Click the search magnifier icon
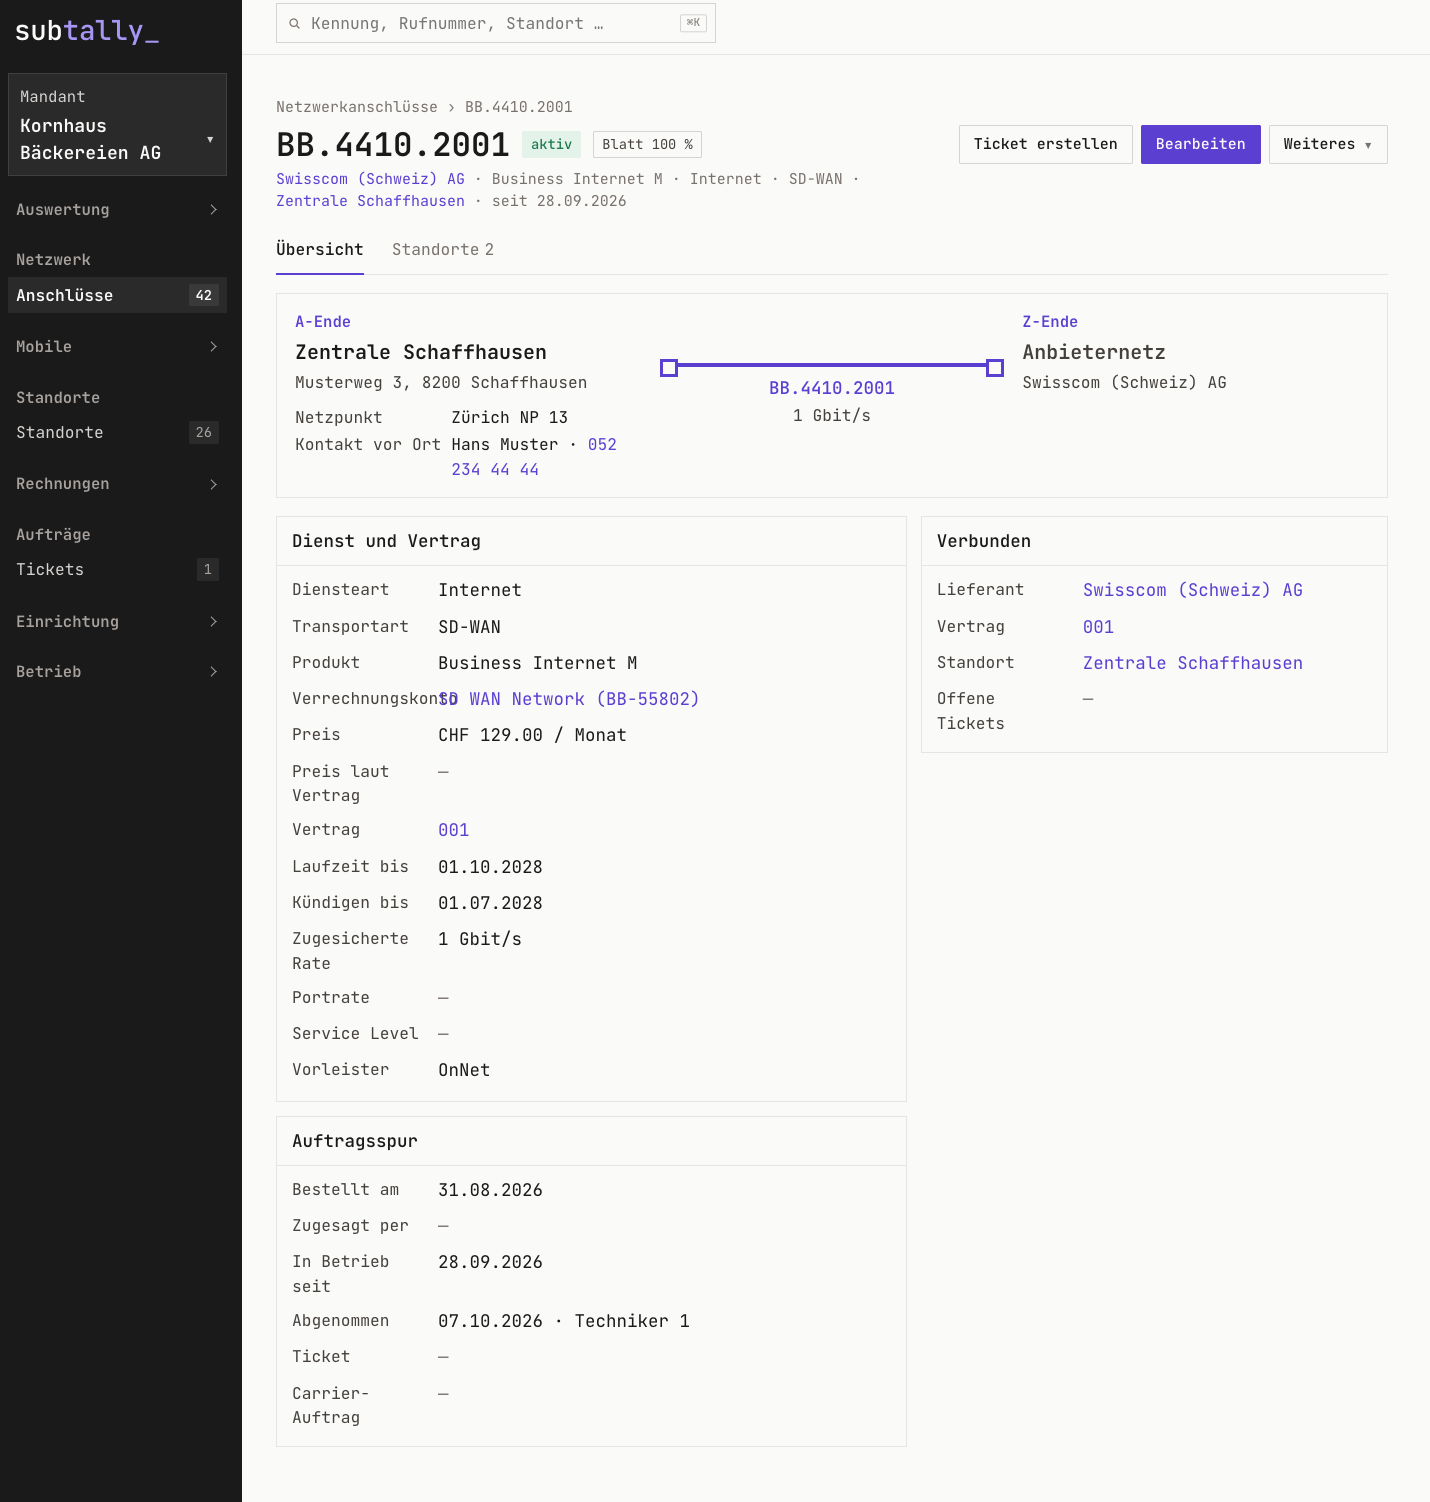The width and height of the screenshot is (1430, 1502). 294,24
